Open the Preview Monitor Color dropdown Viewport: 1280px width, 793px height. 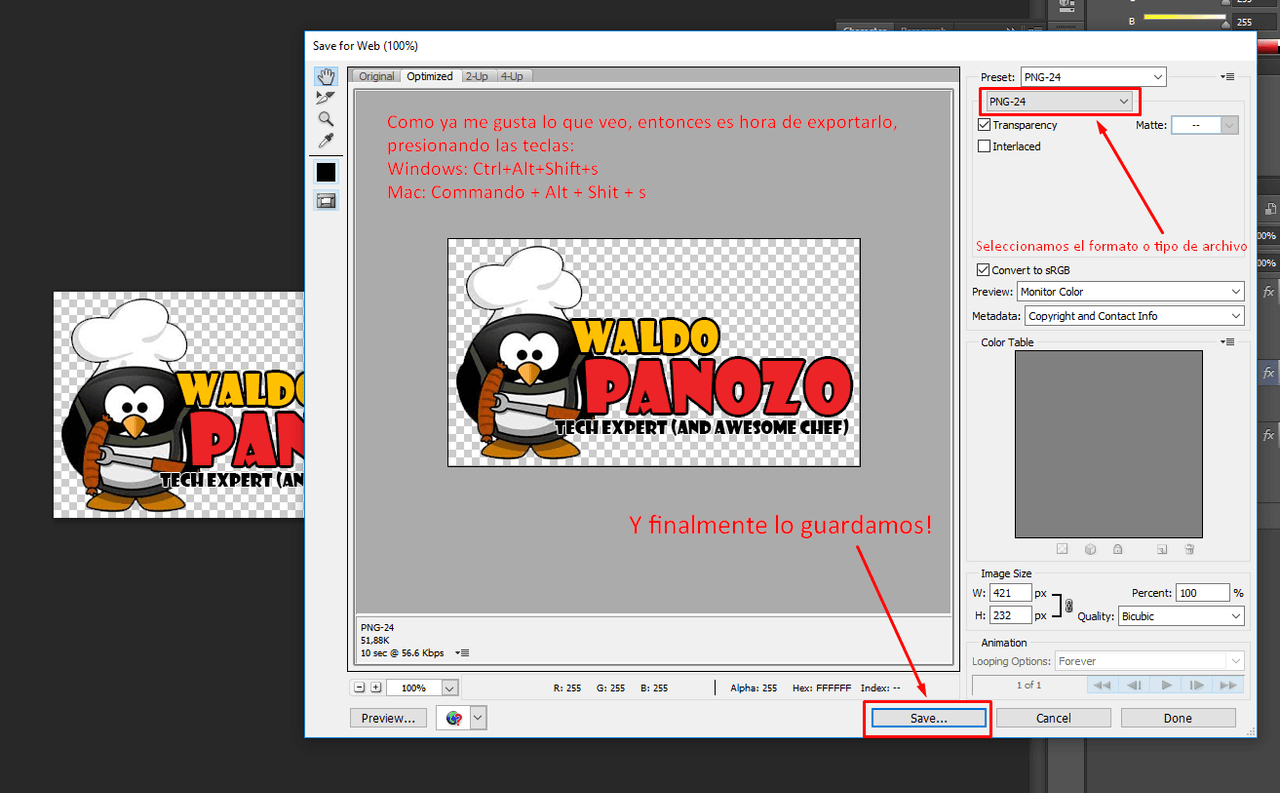(x=1130, y=292)
